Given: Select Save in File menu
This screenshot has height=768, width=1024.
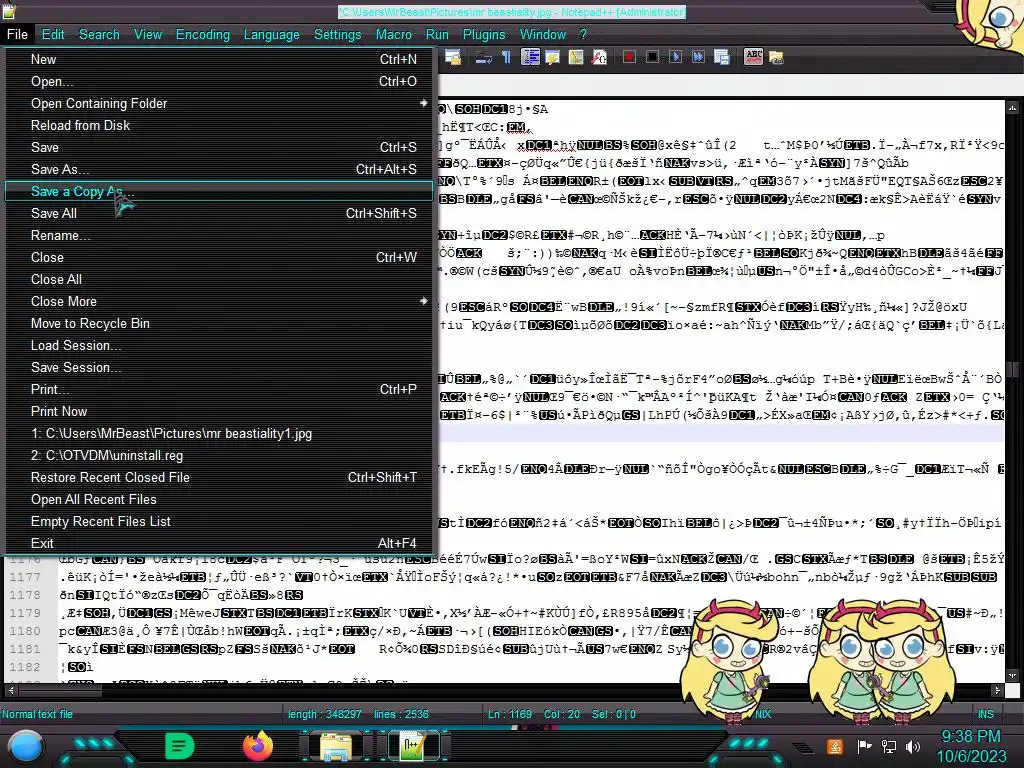Looking at the screenshot, I should point(219,148).
